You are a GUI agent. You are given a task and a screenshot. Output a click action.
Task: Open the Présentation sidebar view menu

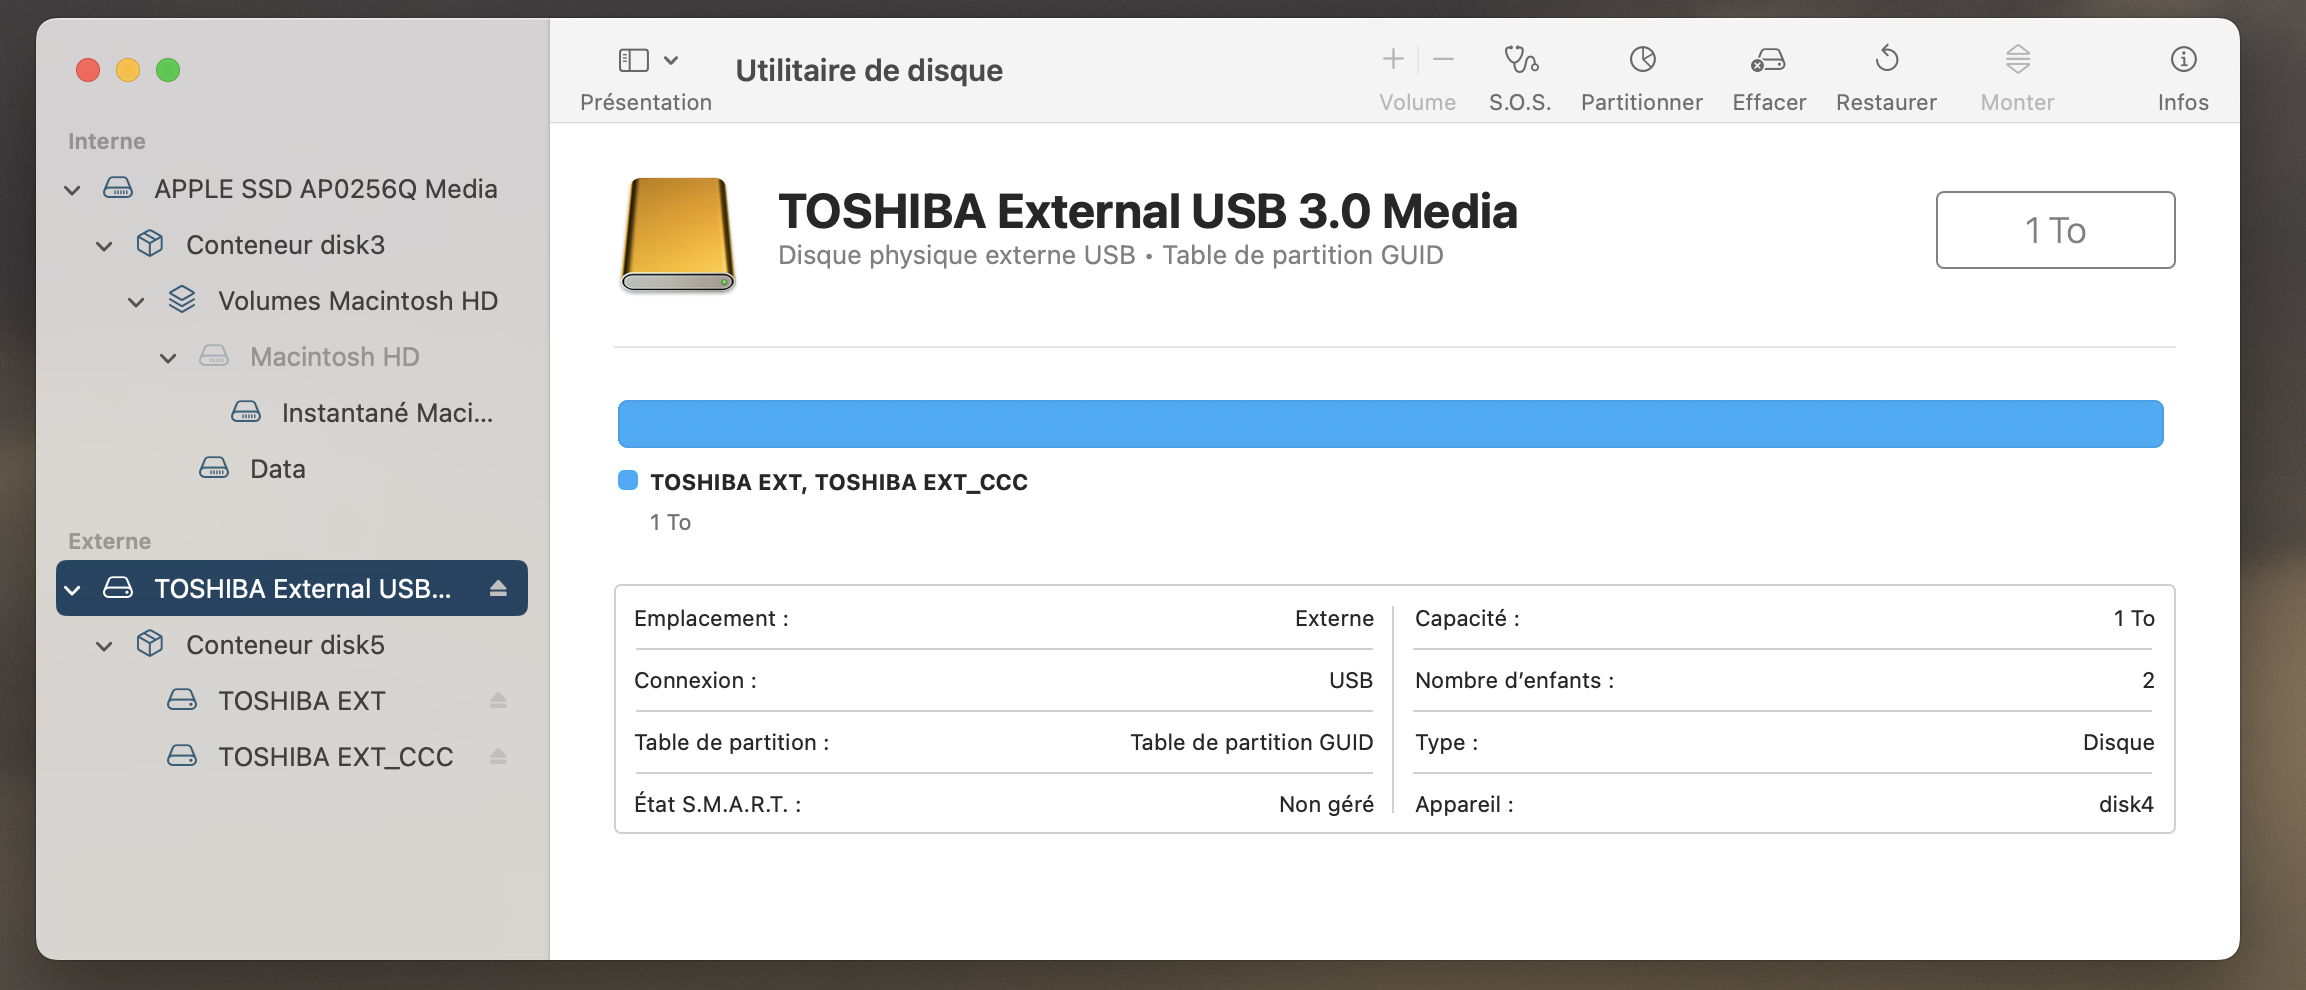coord(648,61)
